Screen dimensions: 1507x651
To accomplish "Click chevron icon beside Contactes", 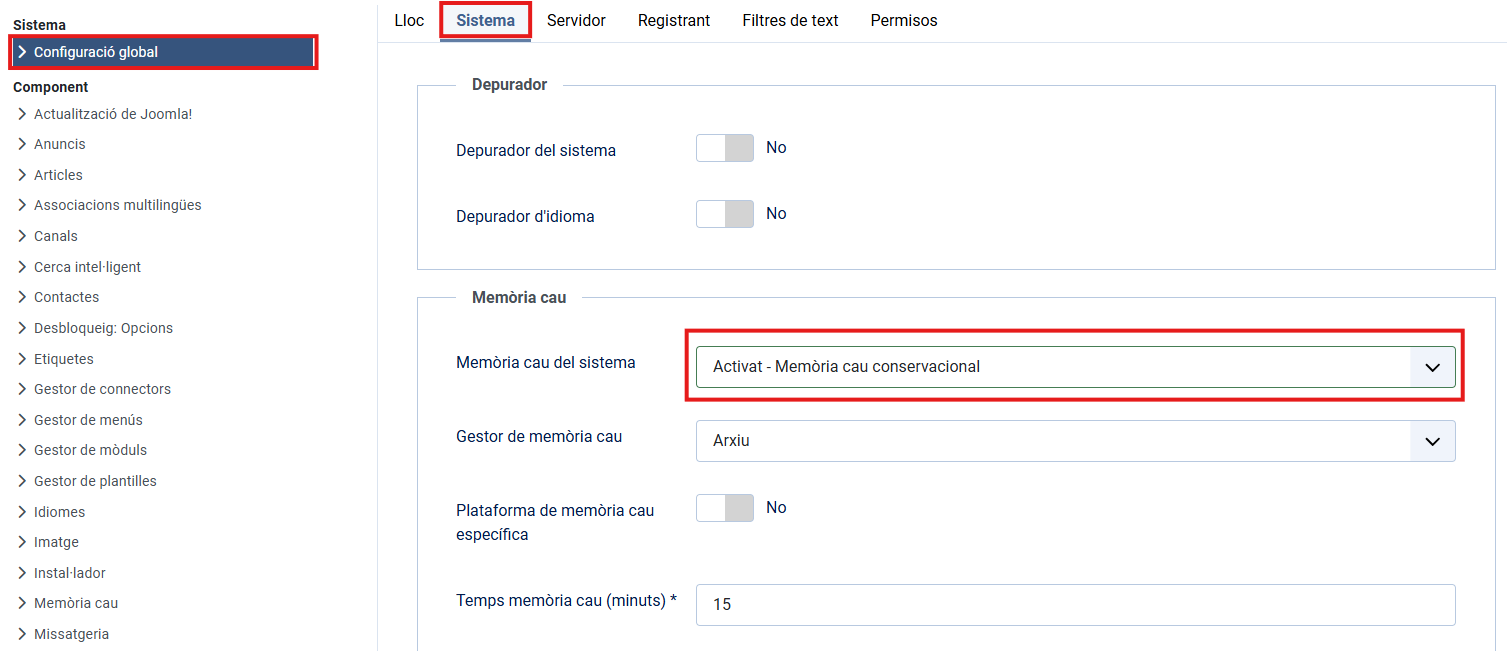I will point(22,297).
